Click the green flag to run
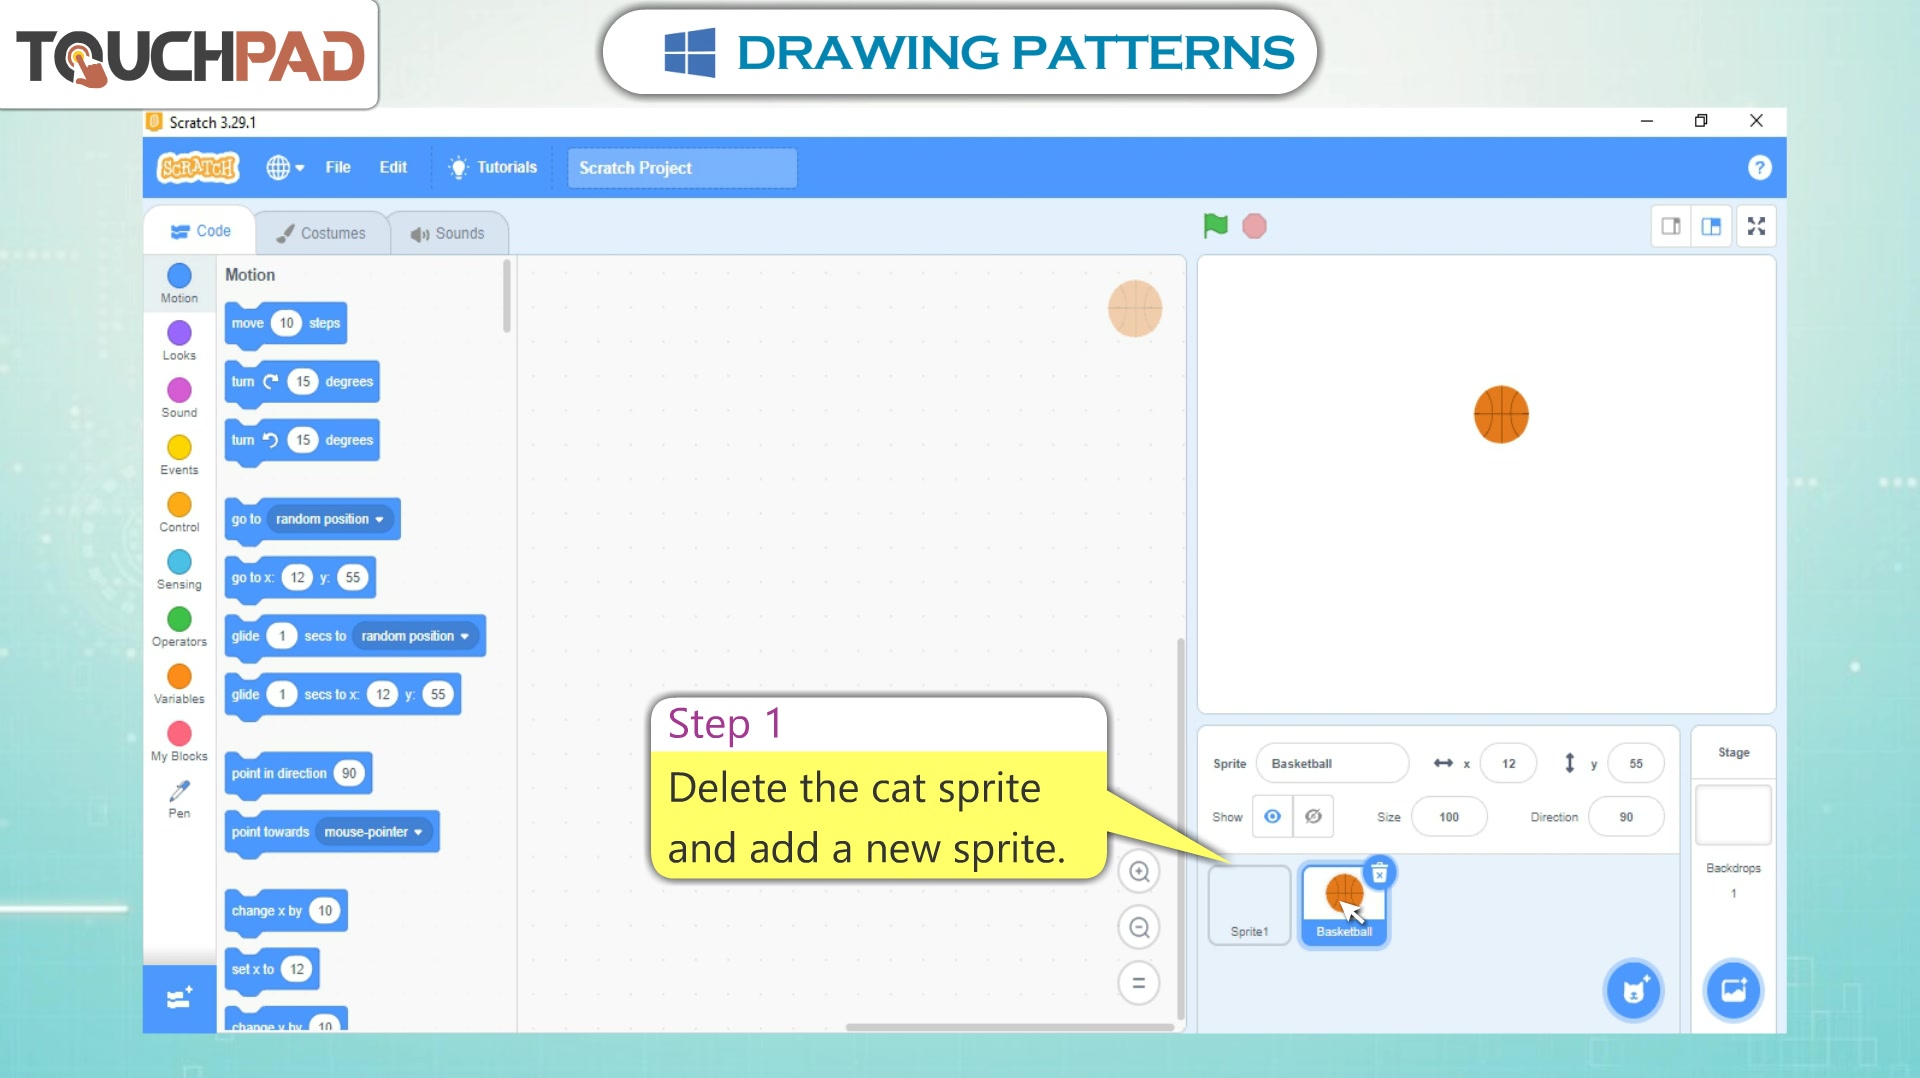The height and width of the screenshot is (1078, 1920). coord(1215,227)
